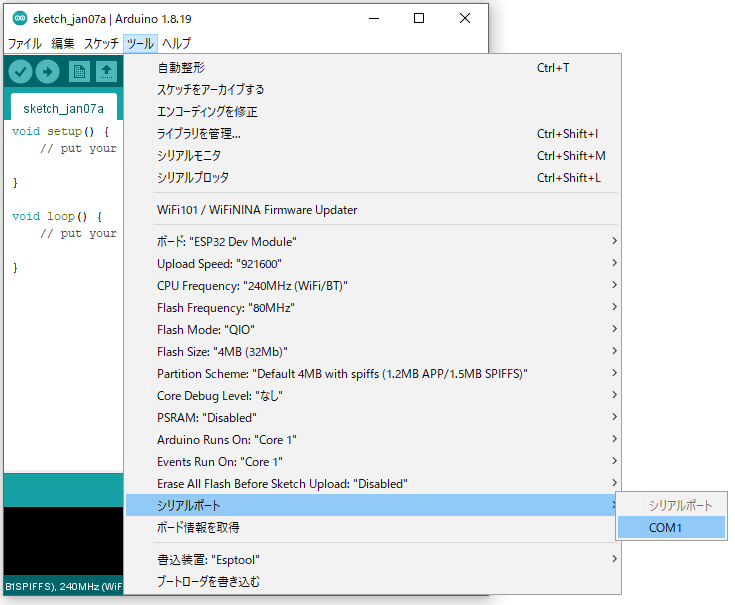Open the ヘルプ menu
Screen dimensions: 735x605
click(176, 44)
